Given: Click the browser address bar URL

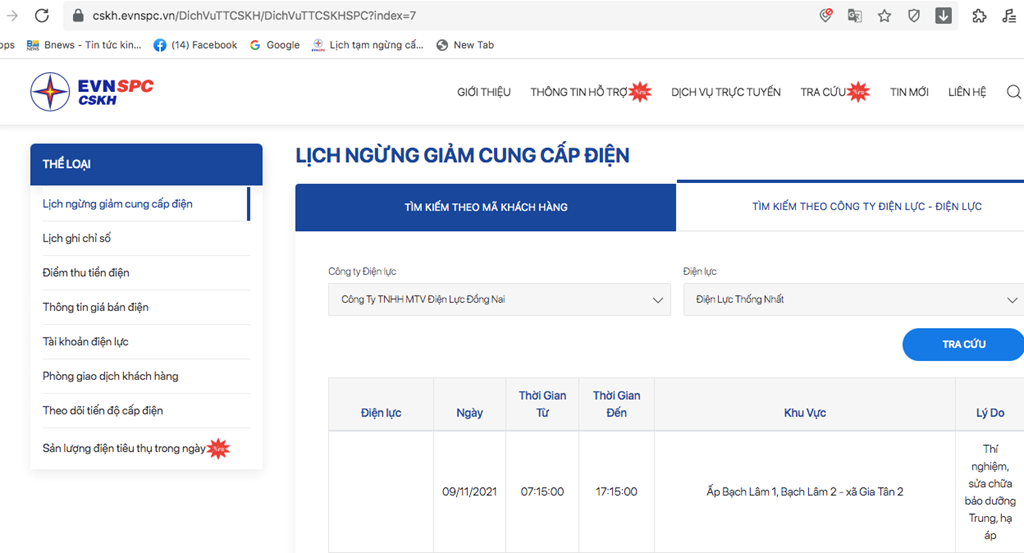Looking at the screenshot, I should point(254,16).
